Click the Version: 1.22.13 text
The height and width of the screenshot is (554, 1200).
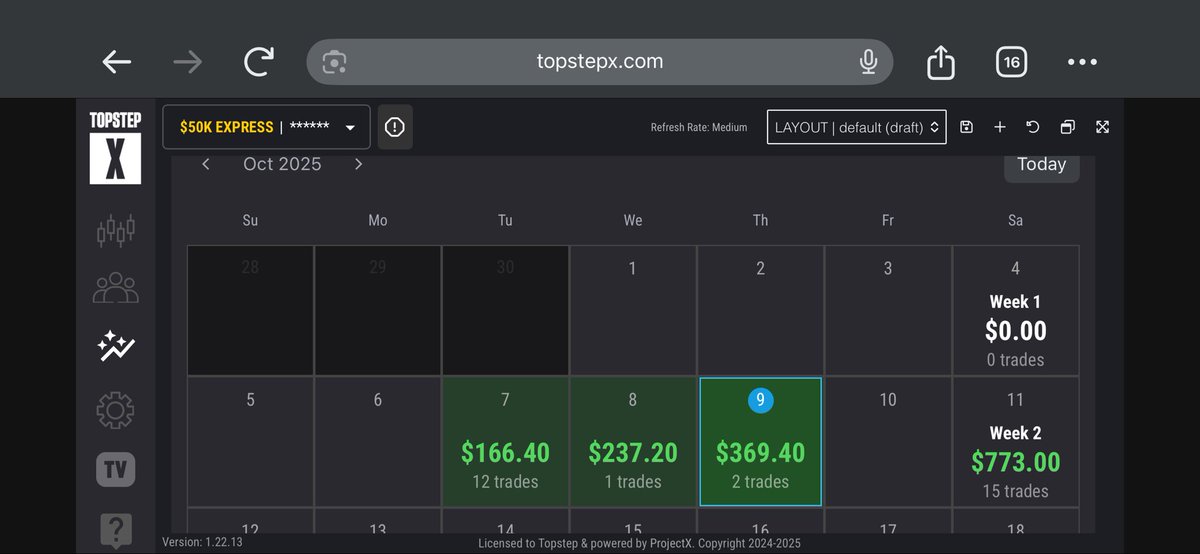[202, 543]
